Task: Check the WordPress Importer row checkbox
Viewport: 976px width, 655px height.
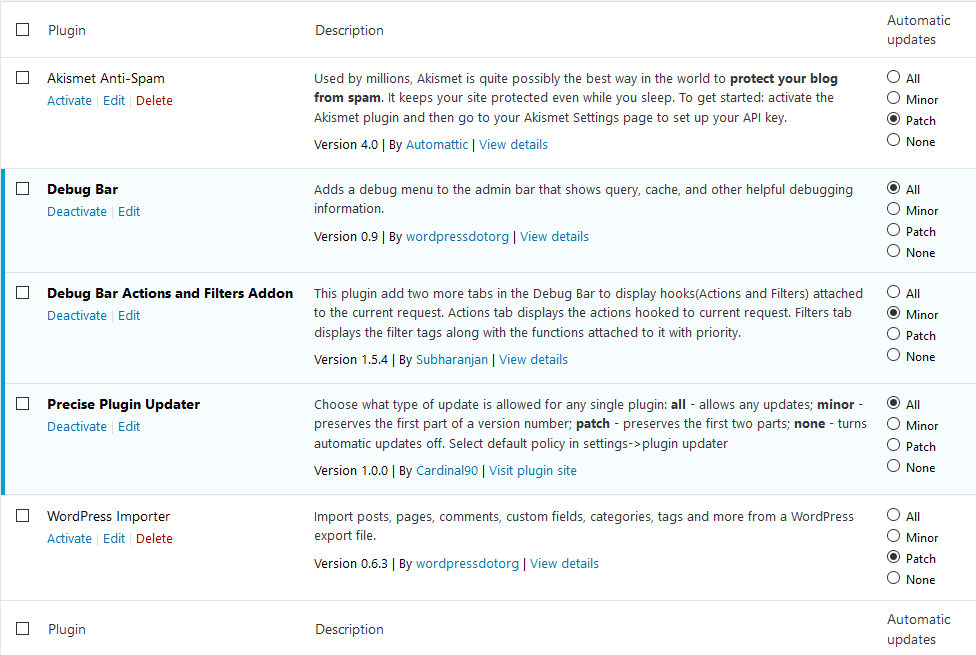Action: (22, 516)
